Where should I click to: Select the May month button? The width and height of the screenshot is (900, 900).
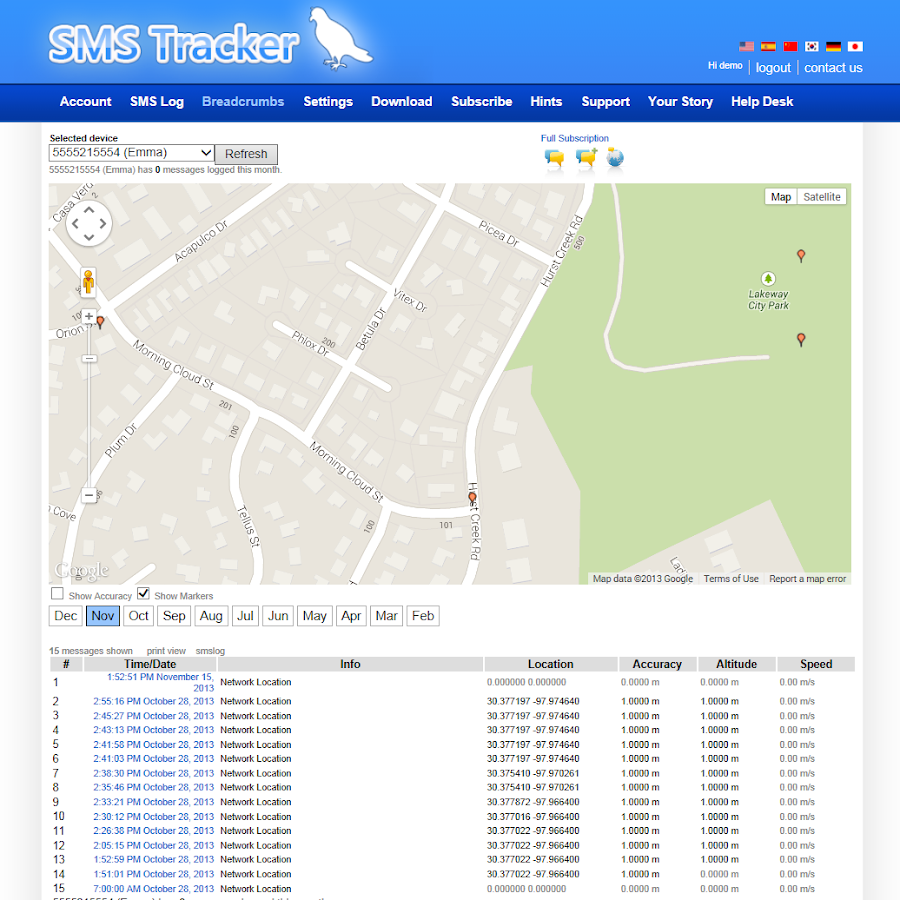click(315, 616)
